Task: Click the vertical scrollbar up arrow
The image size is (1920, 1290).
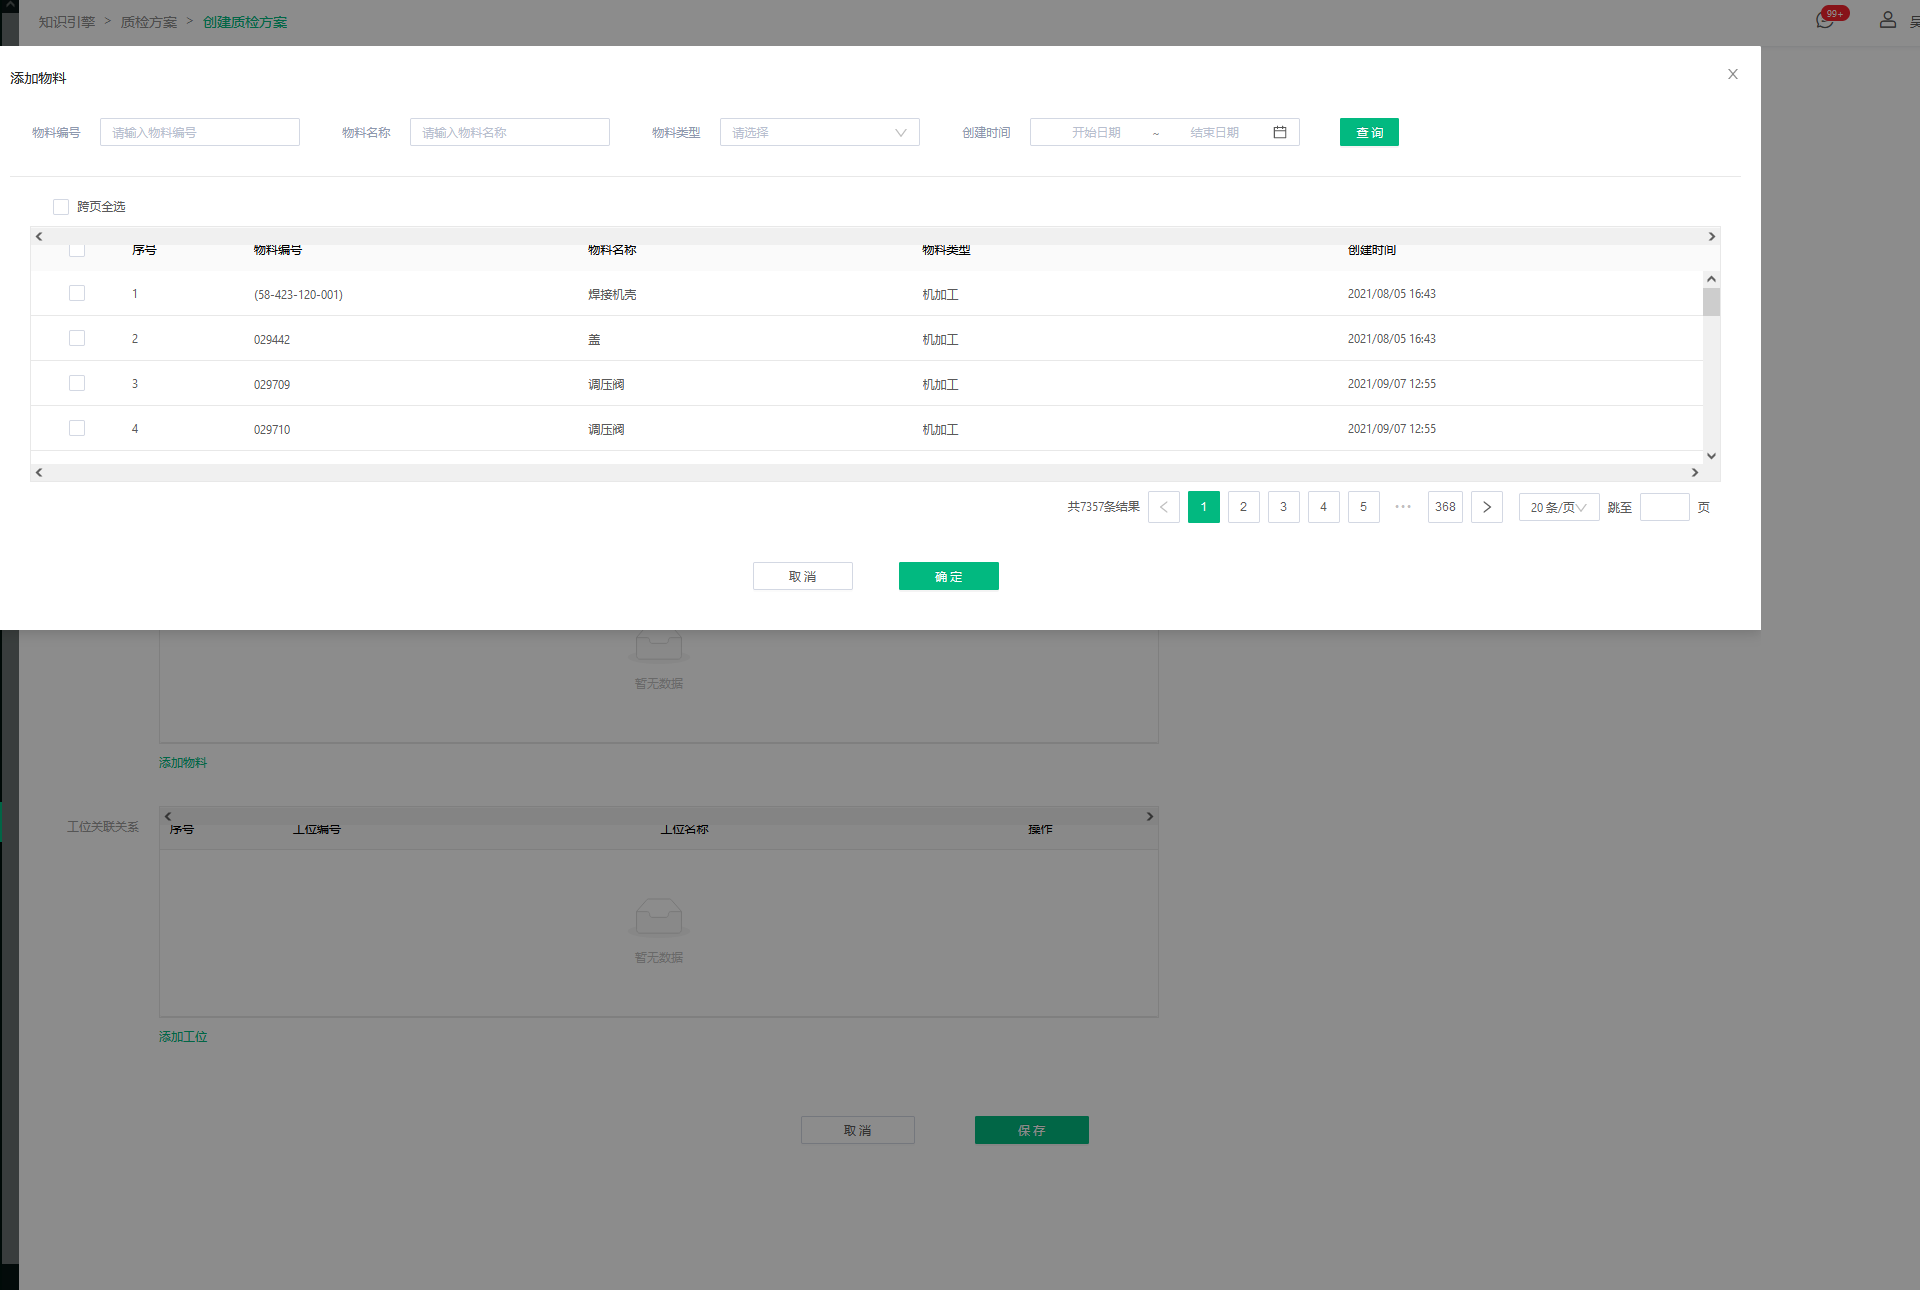Action: [1711, 279]
